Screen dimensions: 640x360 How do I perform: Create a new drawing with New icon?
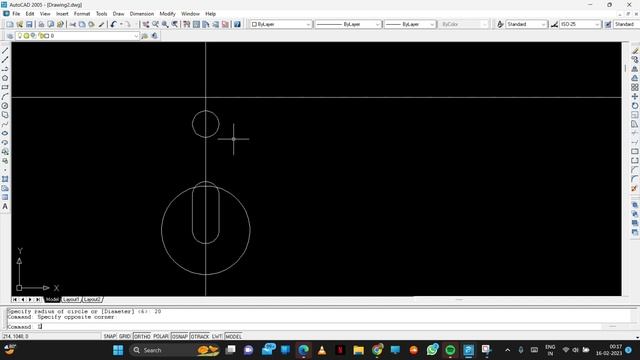tap(10, 24)
